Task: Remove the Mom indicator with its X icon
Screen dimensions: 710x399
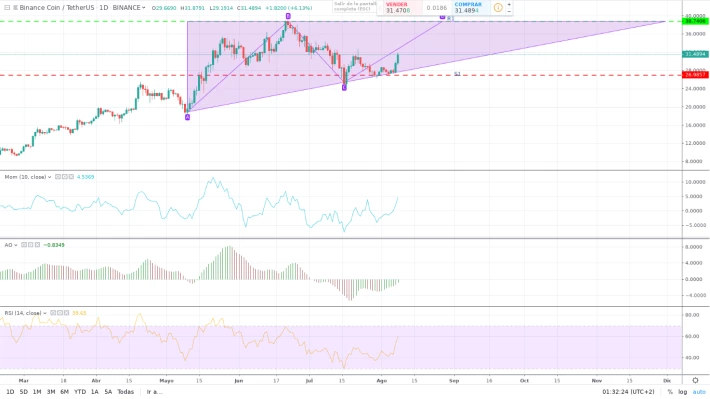Action: (x=71, y=177)
